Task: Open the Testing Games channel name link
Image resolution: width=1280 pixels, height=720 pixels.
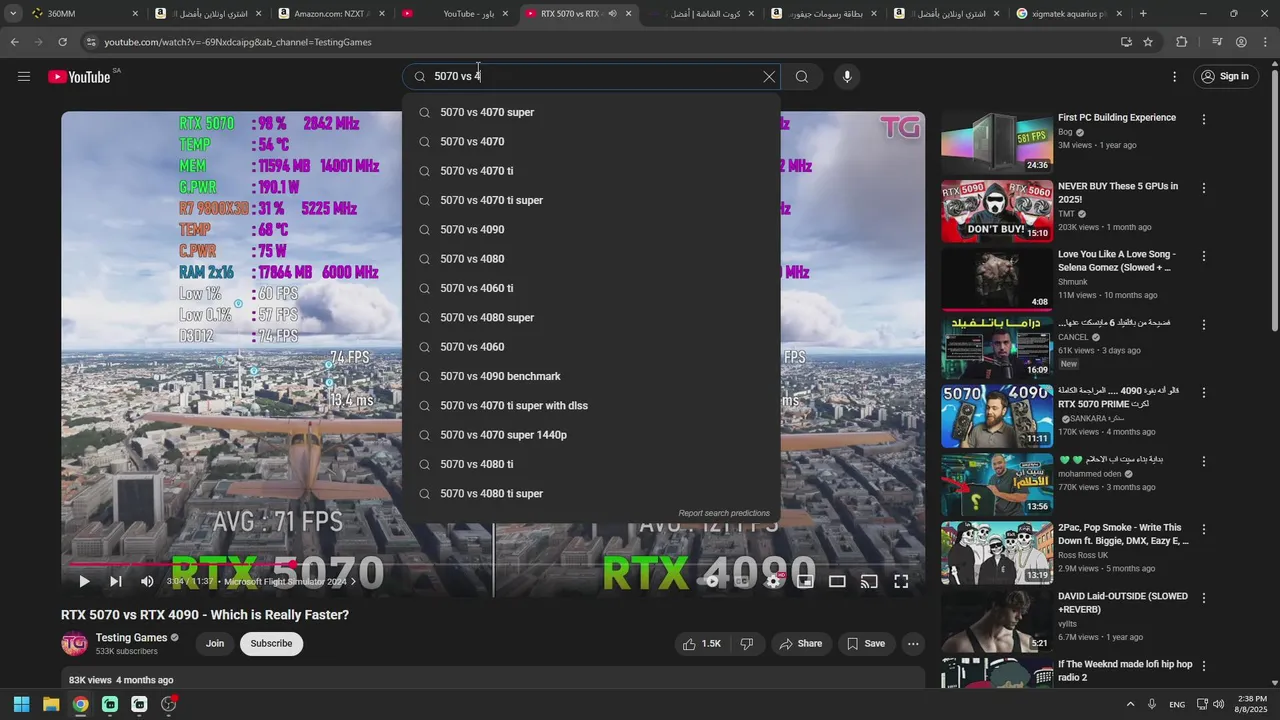Action: pyautogui.click(x=131, y=638)
